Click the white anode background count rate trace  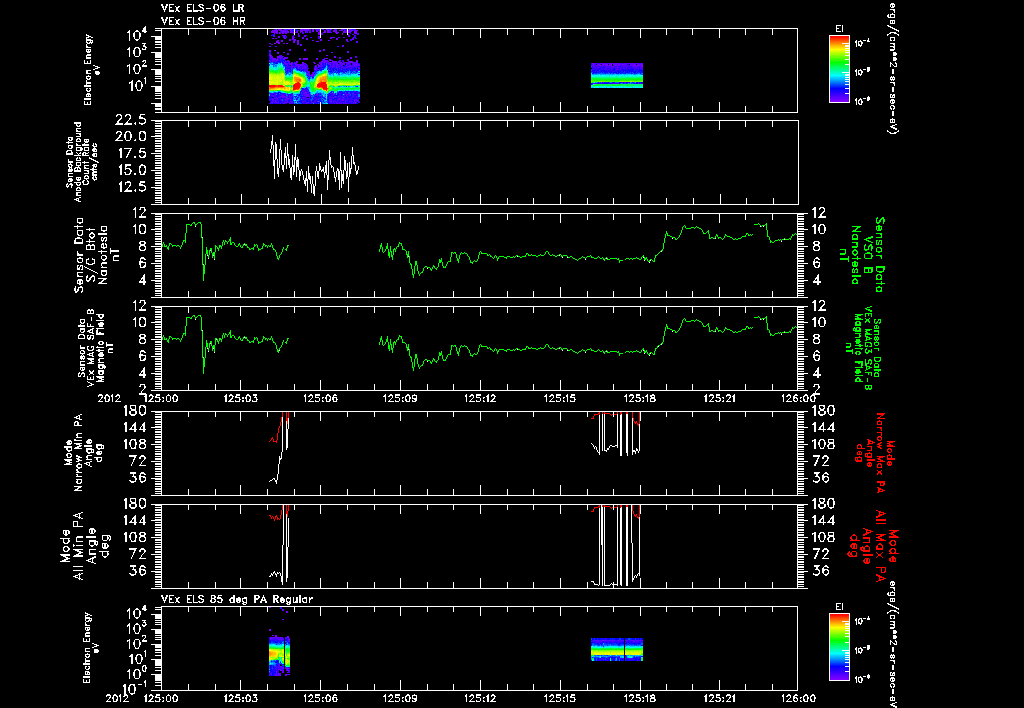click(314, 165)
